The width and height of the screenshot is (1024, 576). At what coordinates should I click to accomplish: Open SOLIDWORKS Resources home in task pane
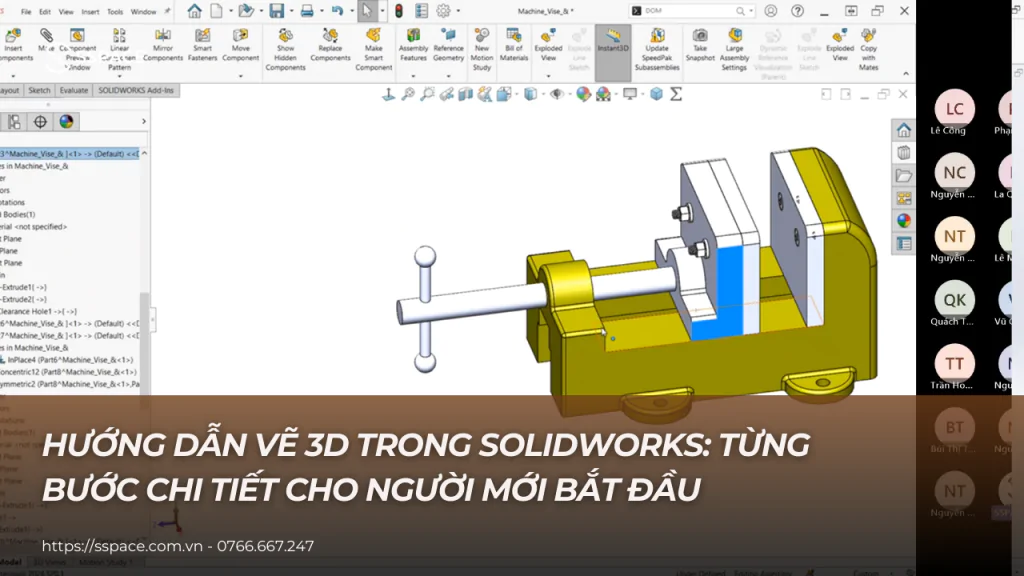point(904,130)
